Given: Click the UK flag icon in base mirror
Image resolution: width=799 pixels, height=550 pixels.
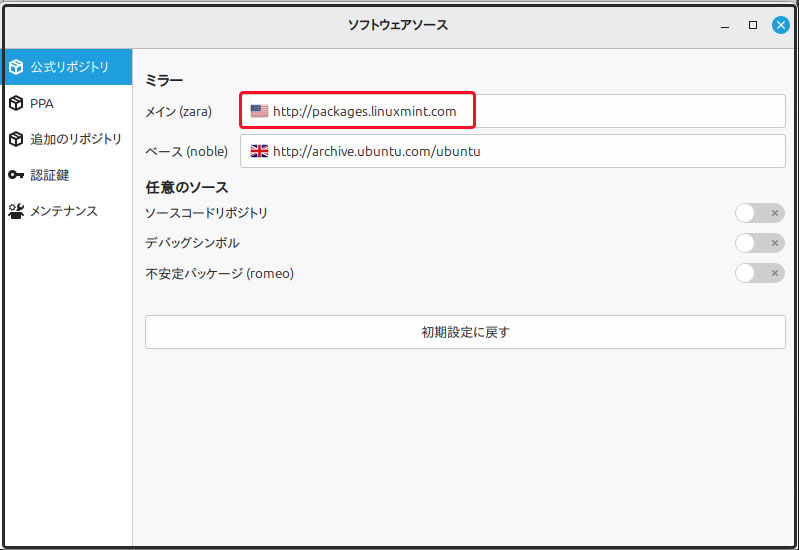Looking at the screenshot, I should 259,151.
